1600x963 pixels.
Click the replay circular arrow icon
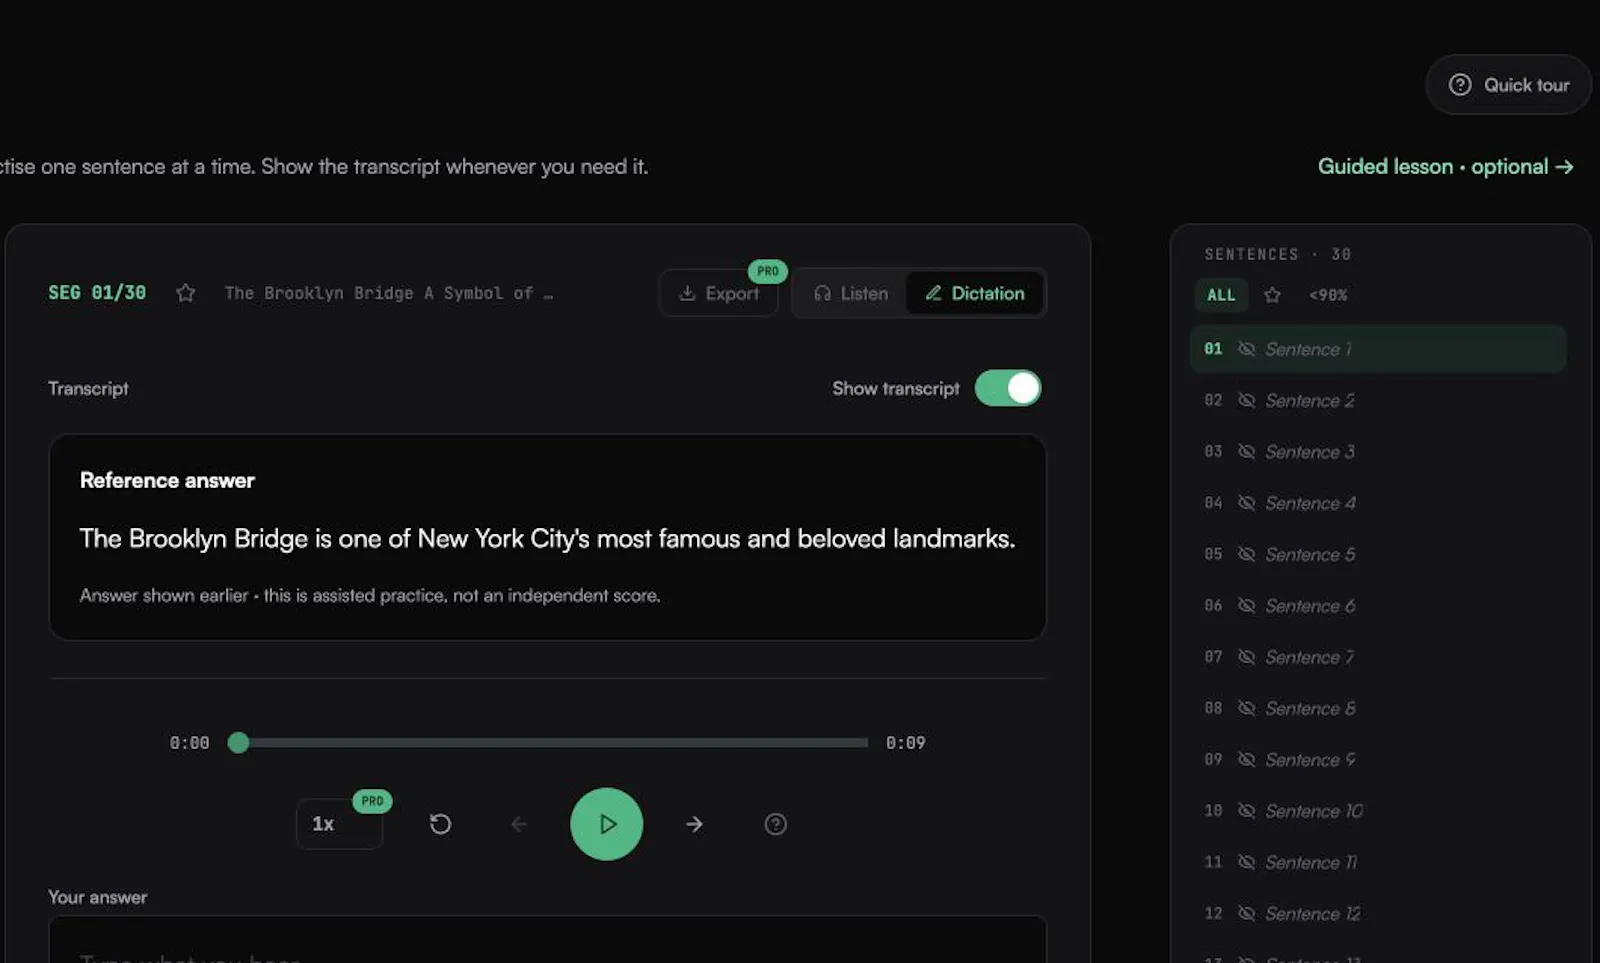440,824
